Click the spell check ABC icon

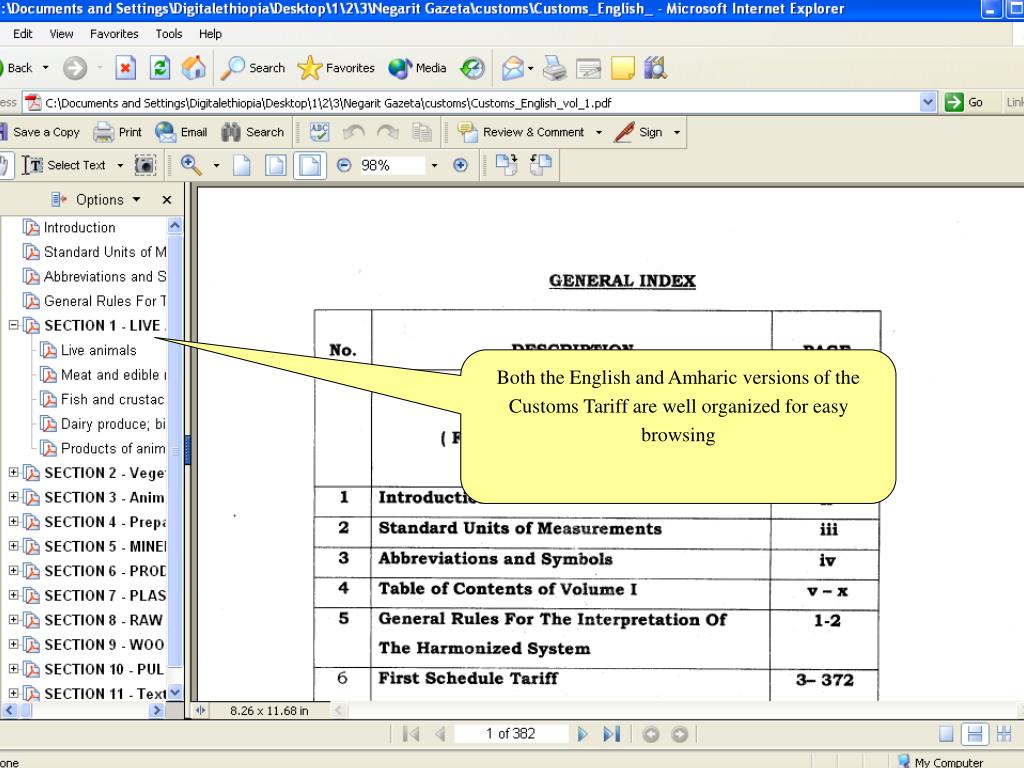[319, 132]
